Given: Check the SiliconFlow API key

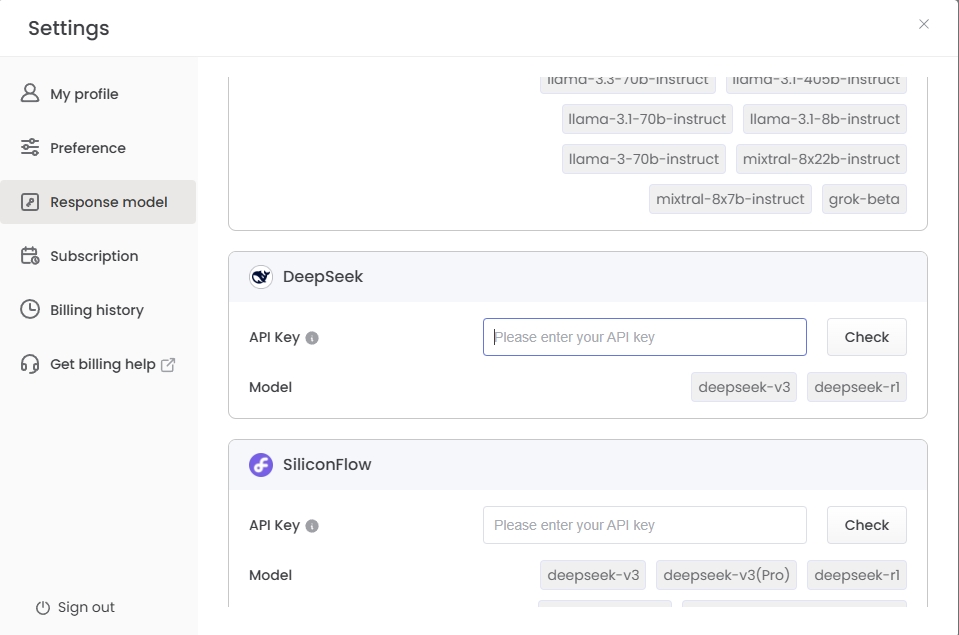Looking at the screenshot, I should pos(866,525).
